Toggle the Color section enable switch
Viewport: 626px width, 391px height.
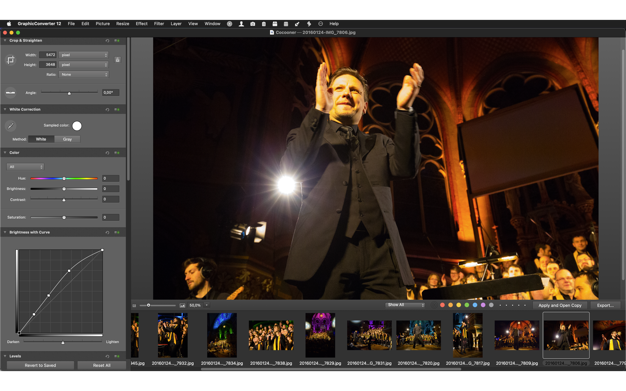coord(117,153)
